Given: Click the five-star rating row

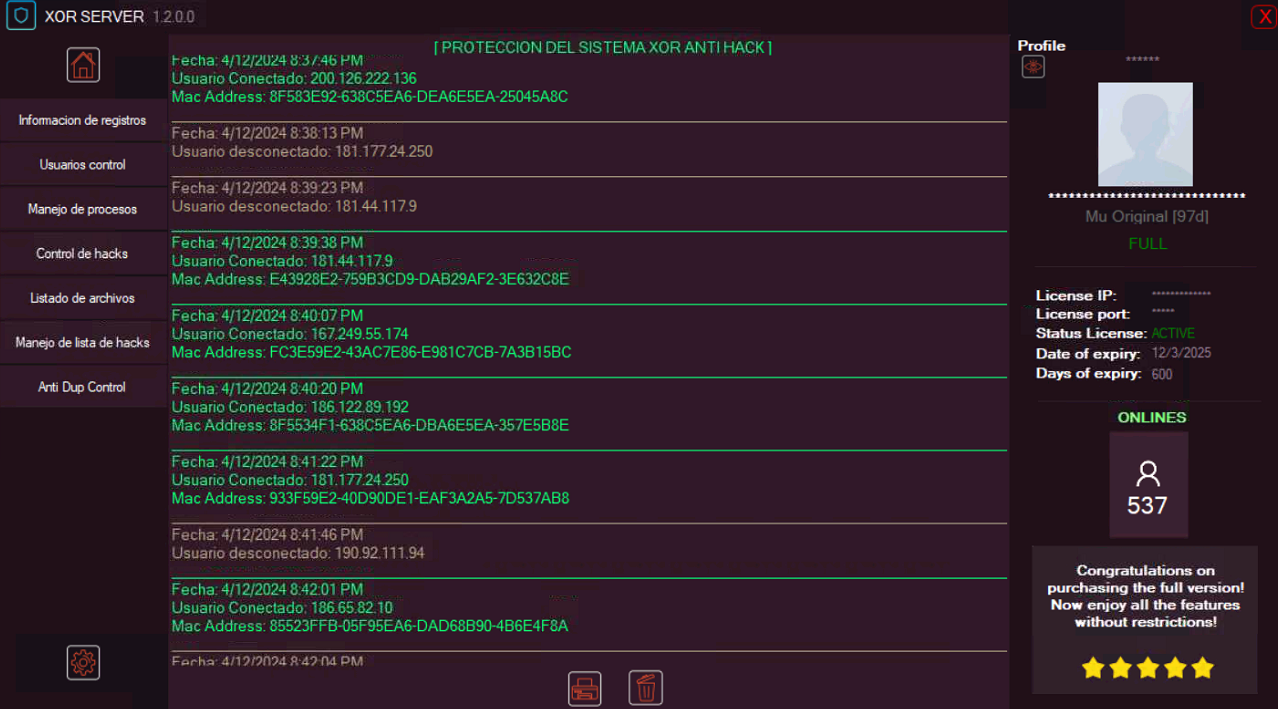Looking at the screenshot, I should (x=1147, y=668).
